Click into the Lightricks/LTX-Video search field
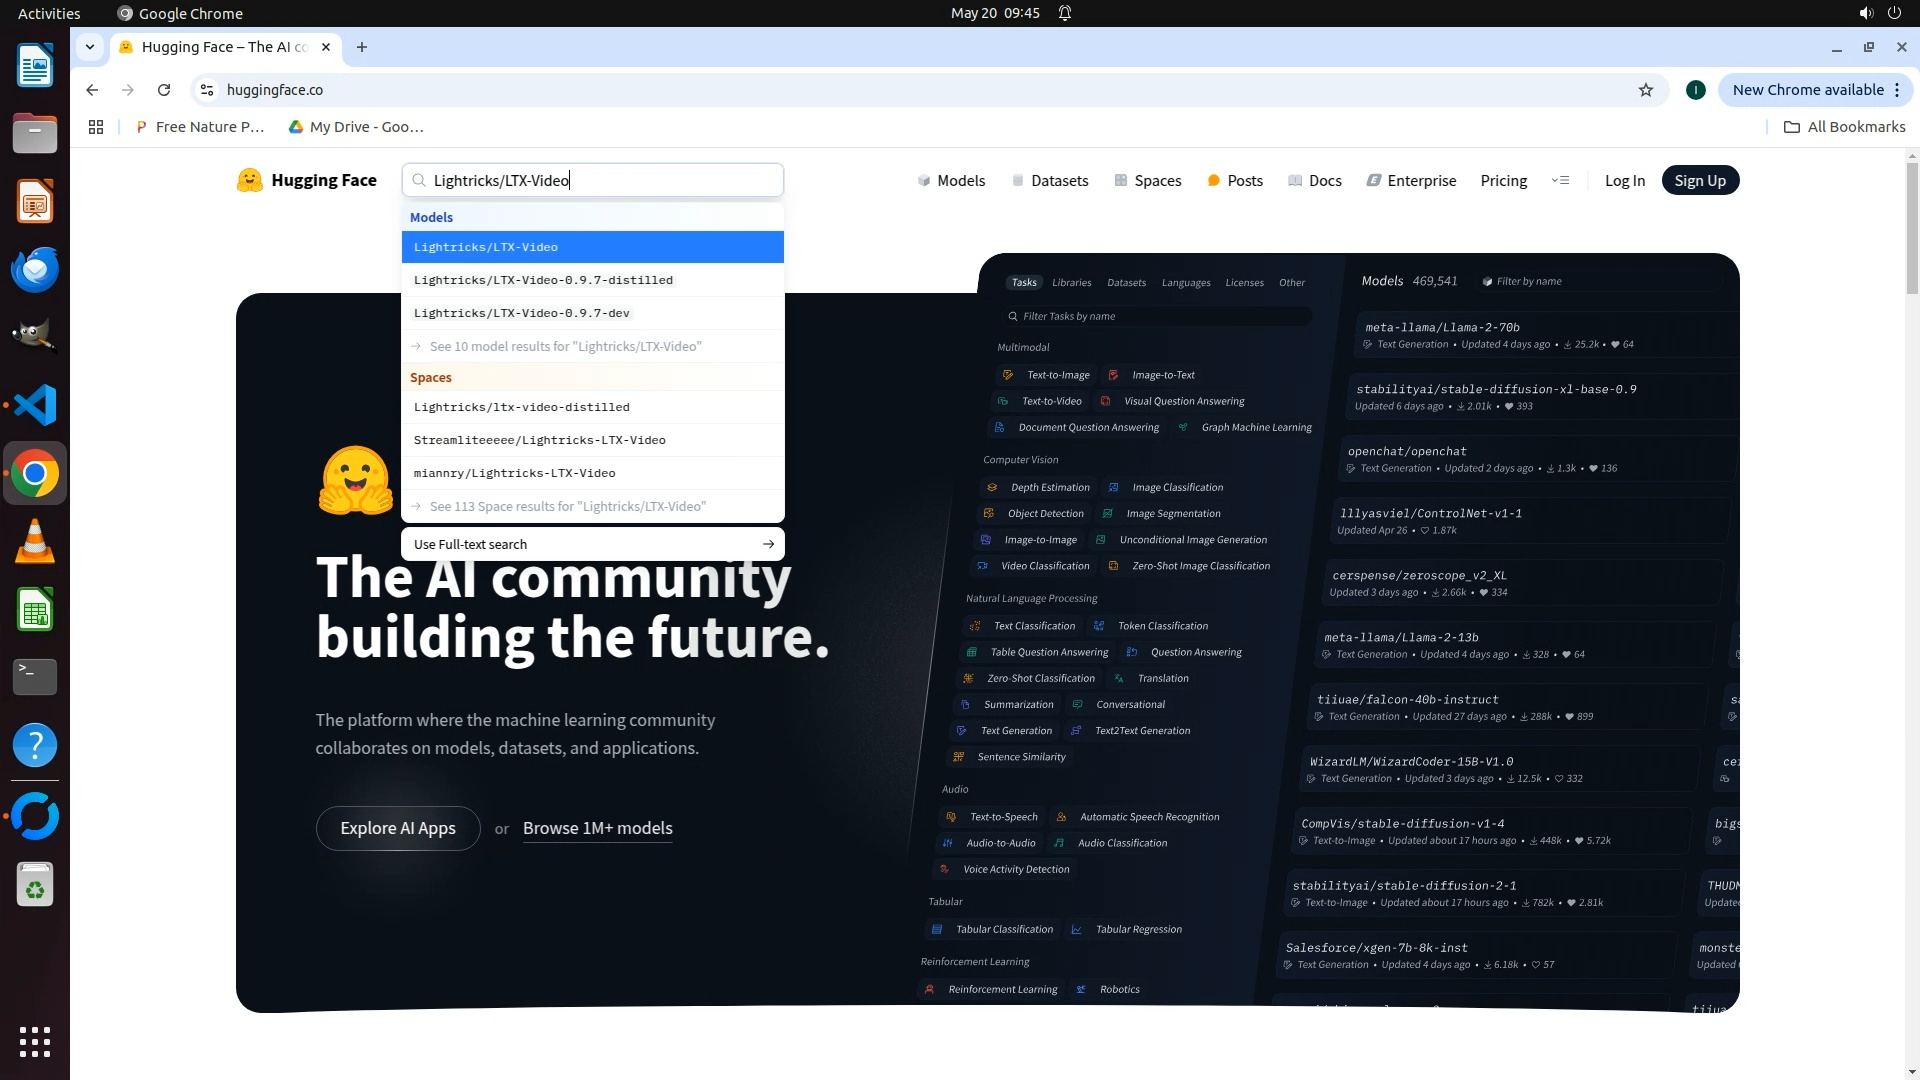The image size is (1920, 1080). click(x=600, y=181)
